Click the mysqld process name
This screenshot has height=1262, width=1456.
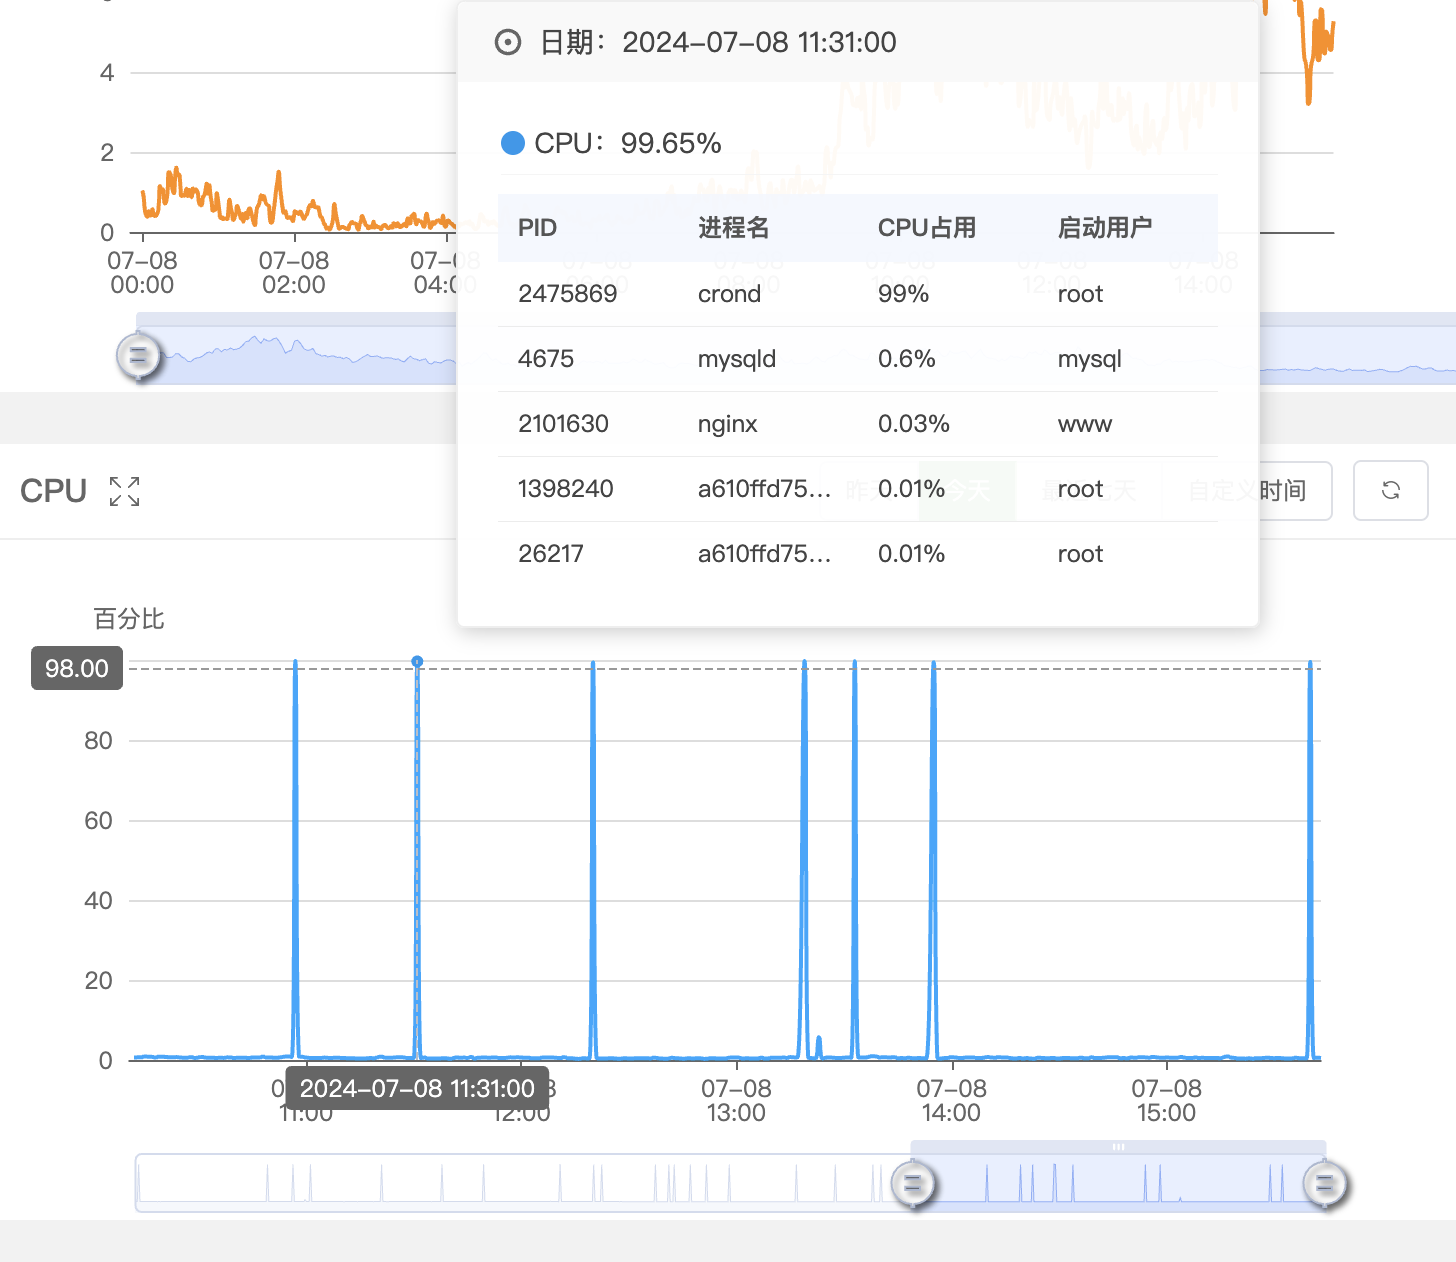(x=737, y=359)
